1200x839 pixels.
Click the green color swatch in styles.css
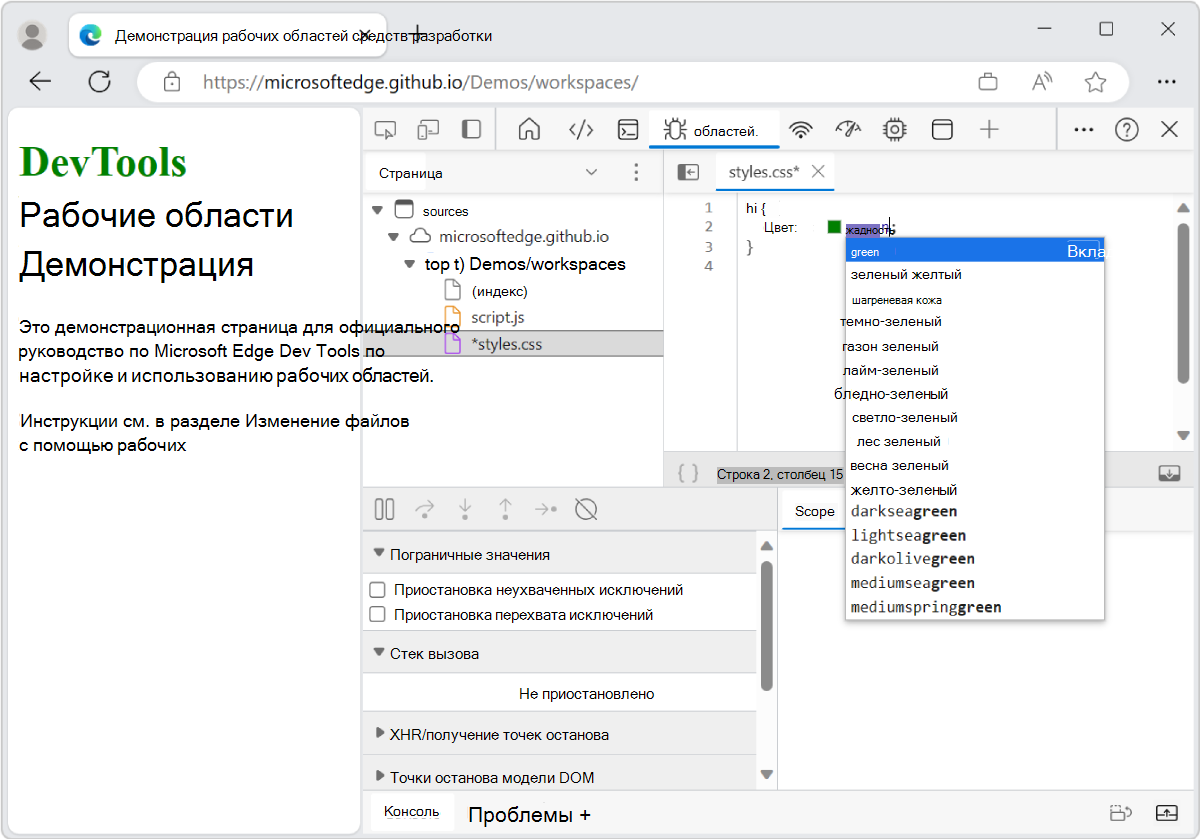pyautogui.click(x=833, y=227)
